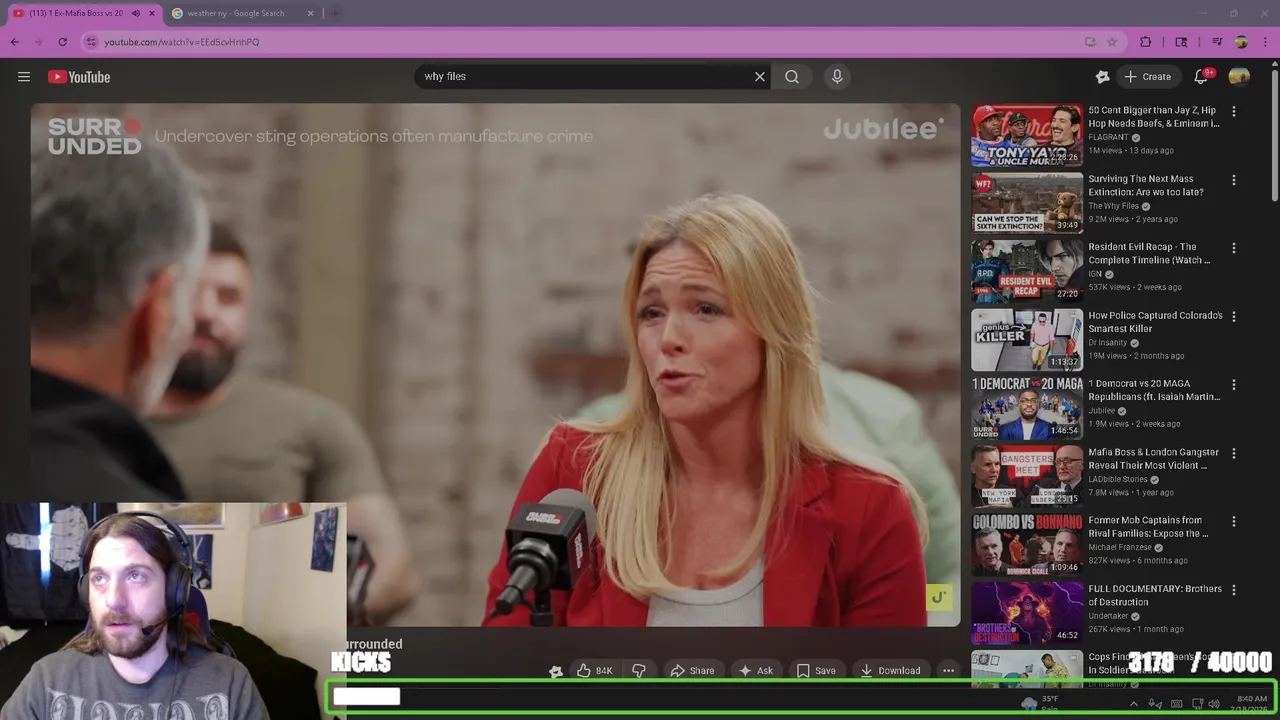Open 'Mafia Boss & London Gangster' video title

pyautogui.click(x=1153, y=459)
